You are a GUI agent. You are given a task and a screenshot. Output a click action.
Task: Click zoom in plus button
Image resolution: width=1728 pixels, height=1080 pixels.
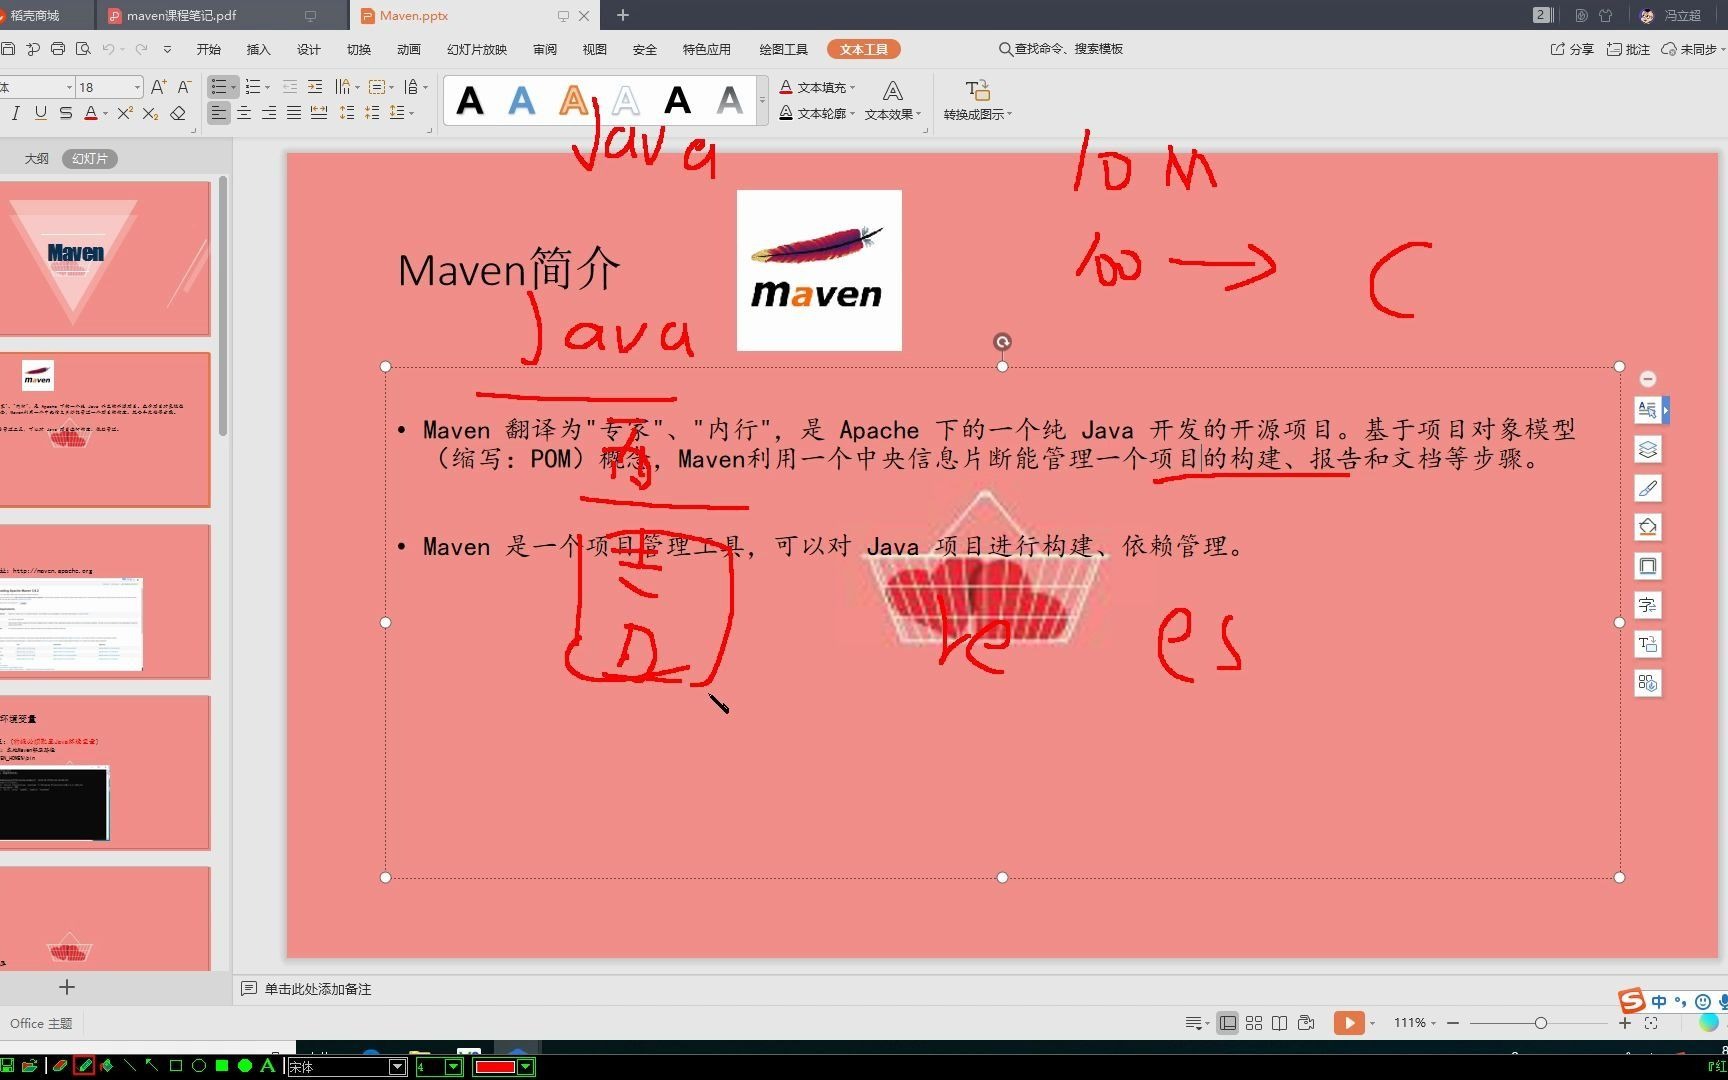coord(1625,1023)
